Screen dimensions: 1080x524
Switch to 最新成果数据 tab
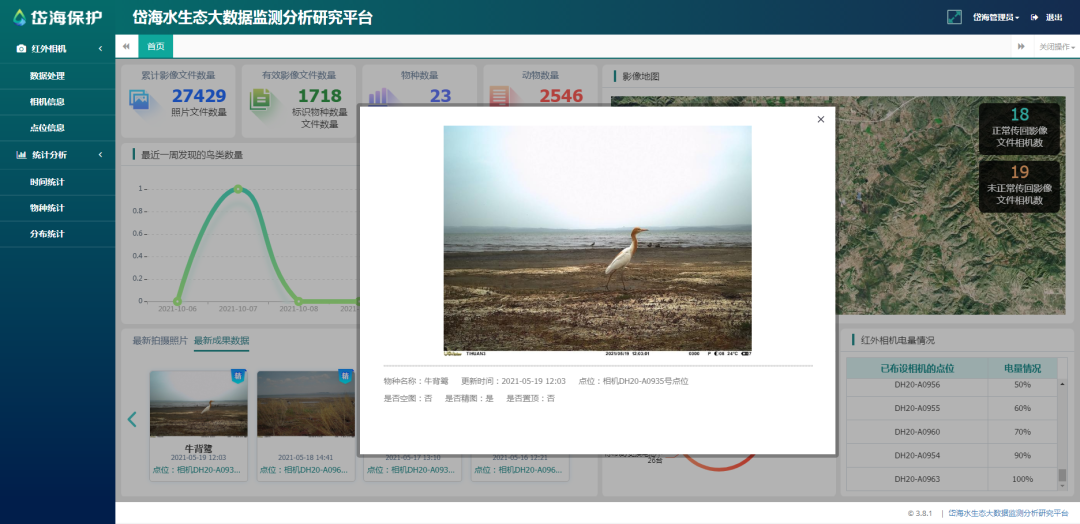tap(222, 341)
